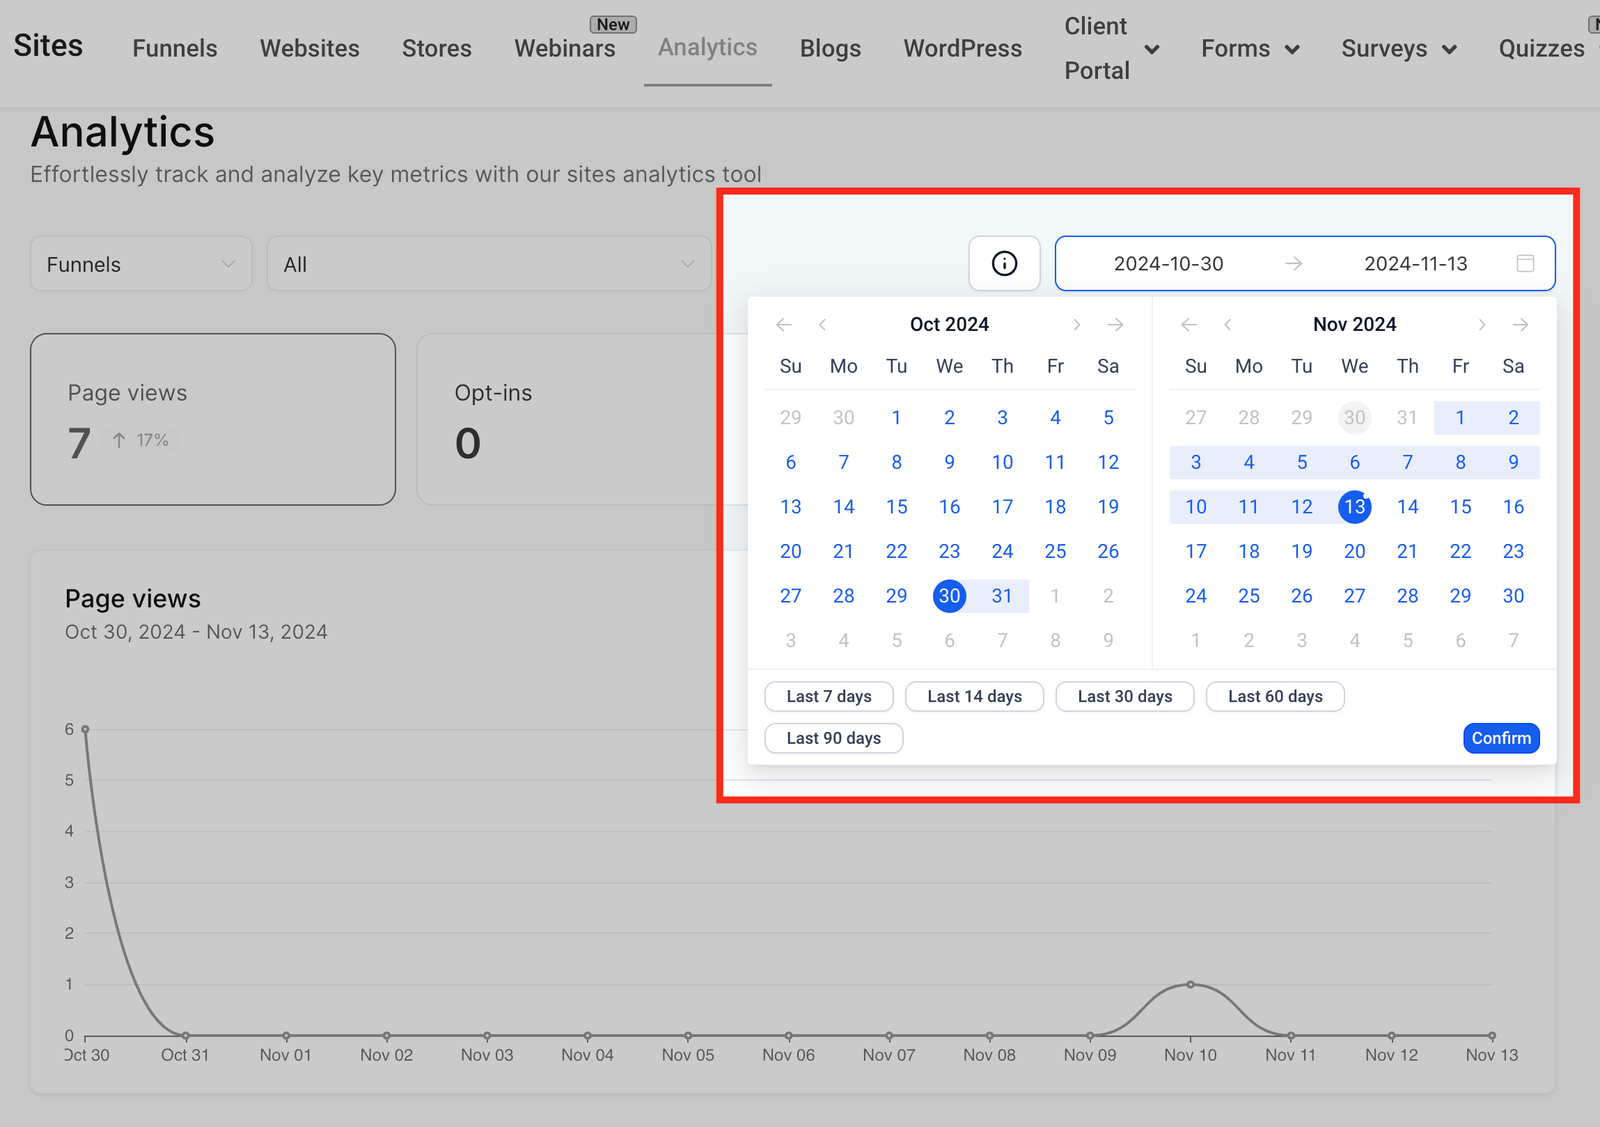This screenshot has width=1600, height=1127.
Task: Click the calendar icon in date field
Action: point(1525,263)
